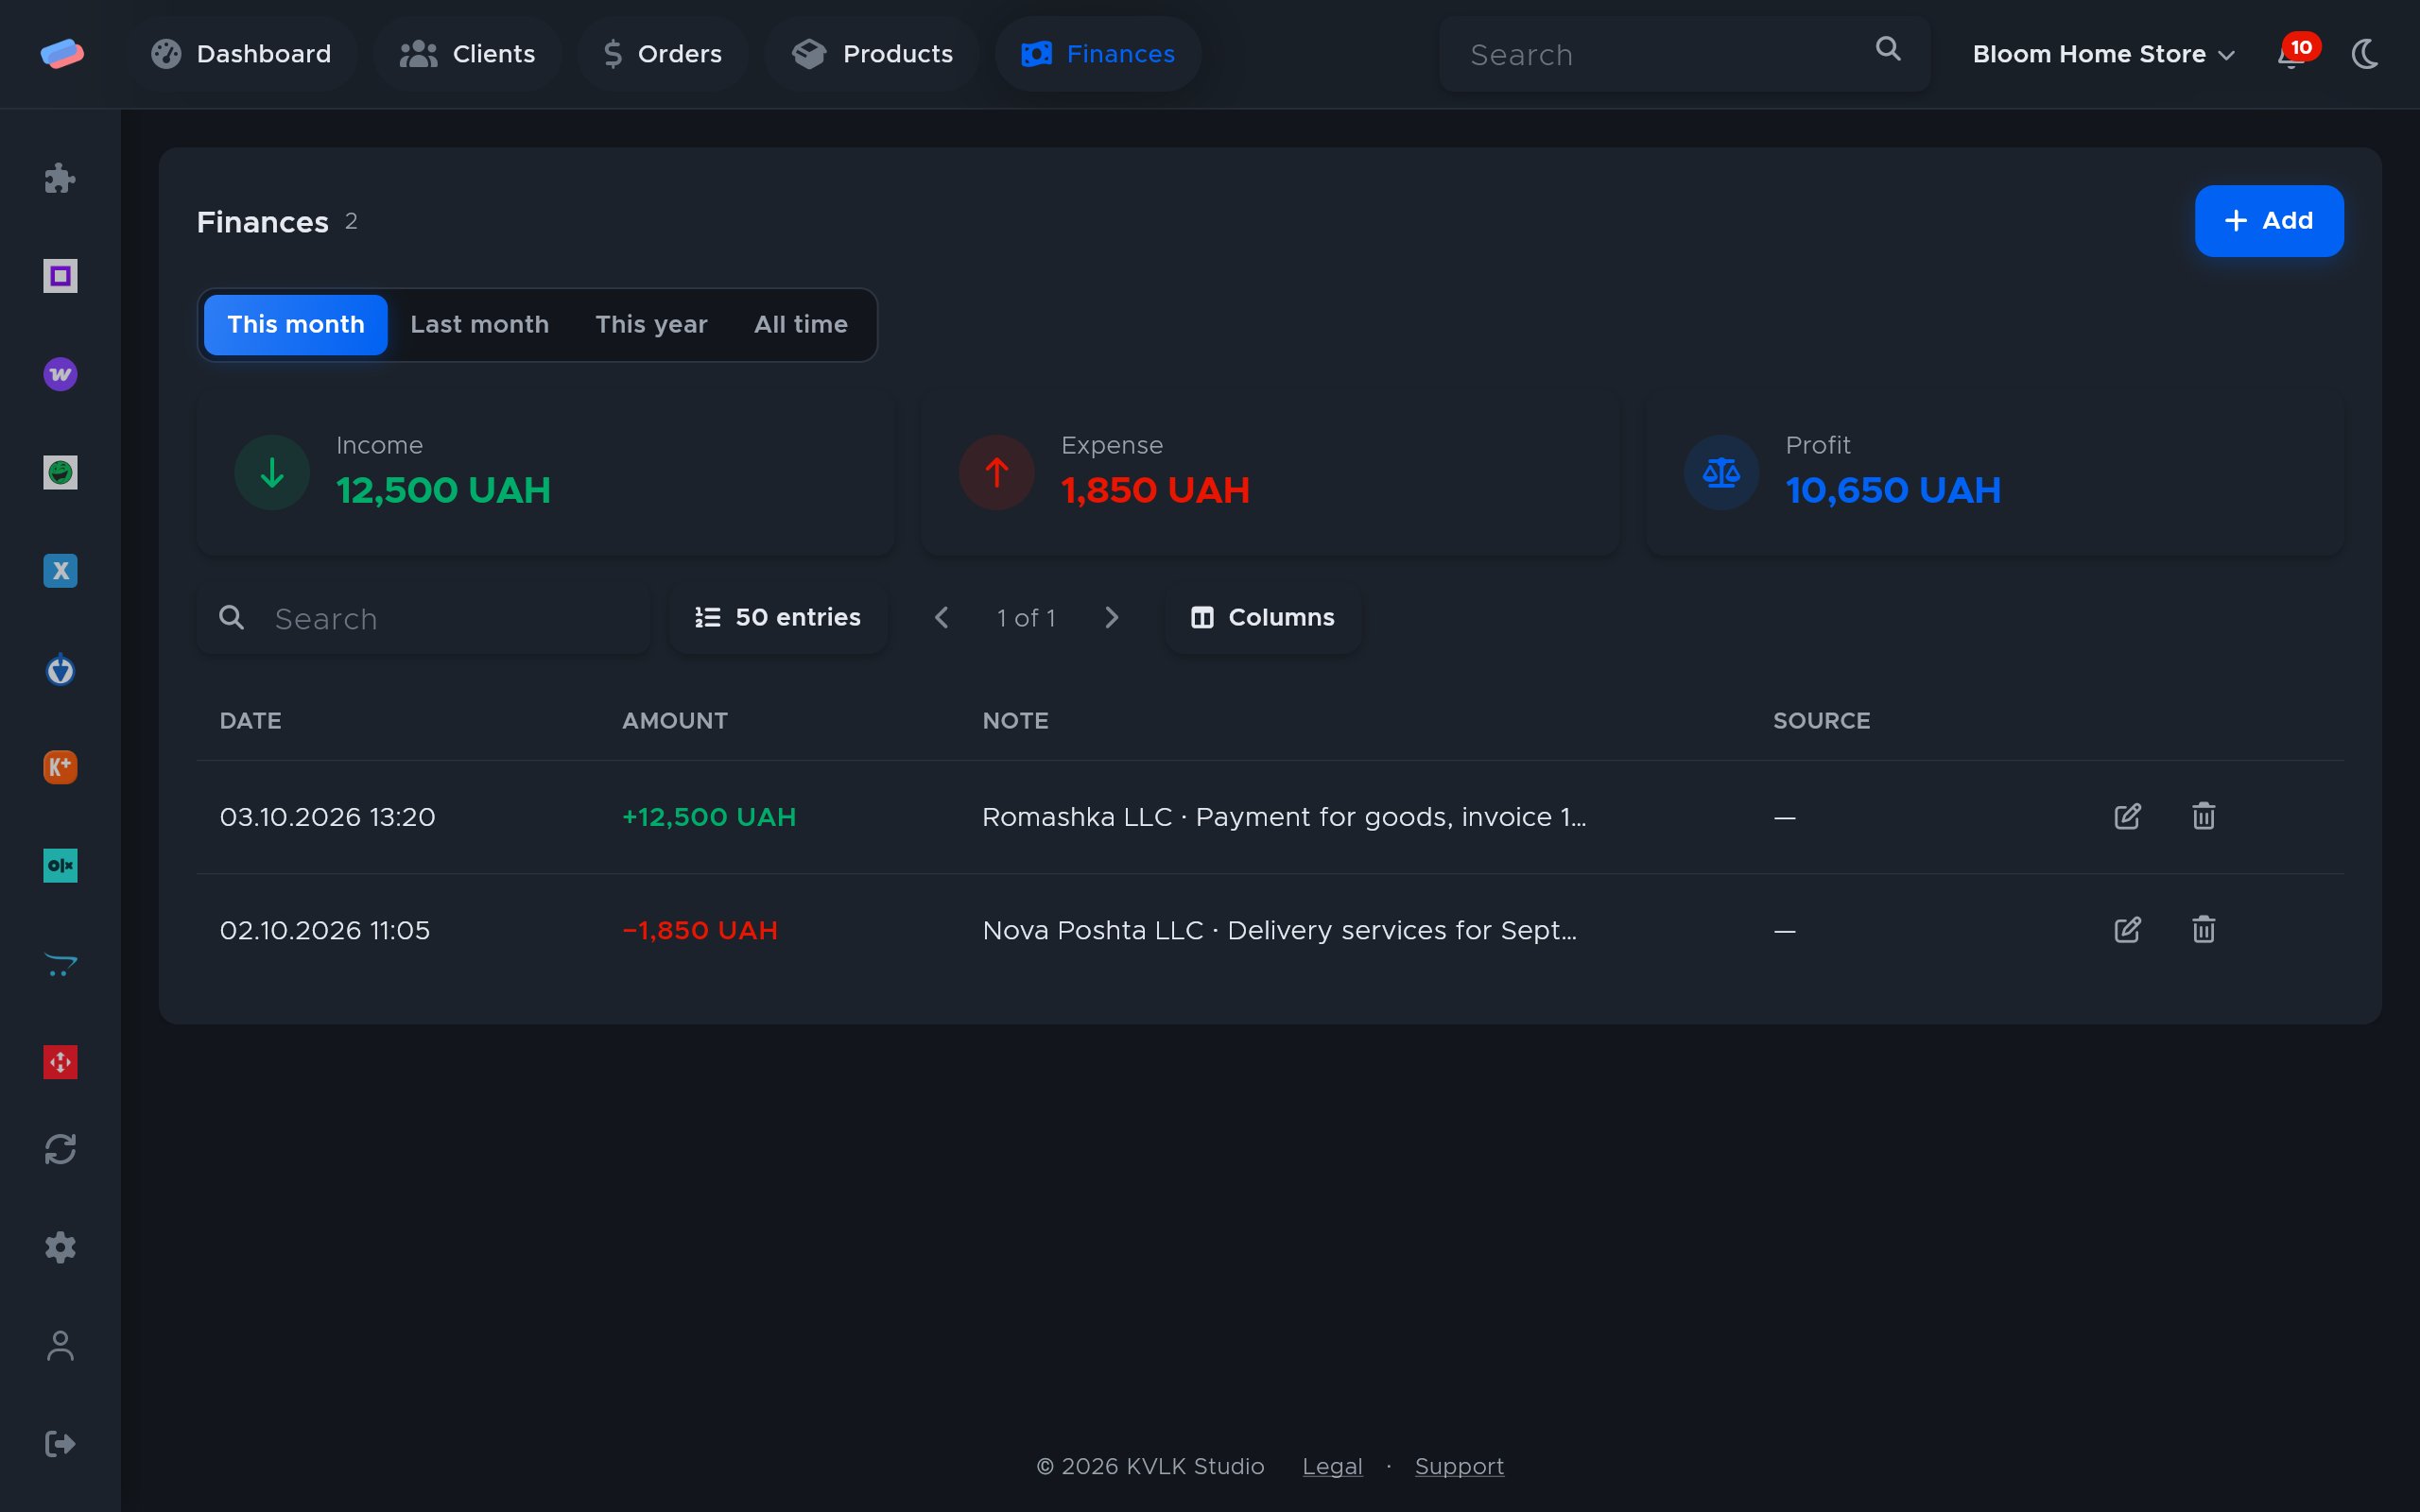Open the Clients menu item
Viewport: 2420px width, 1512px height.
point(467,54)
